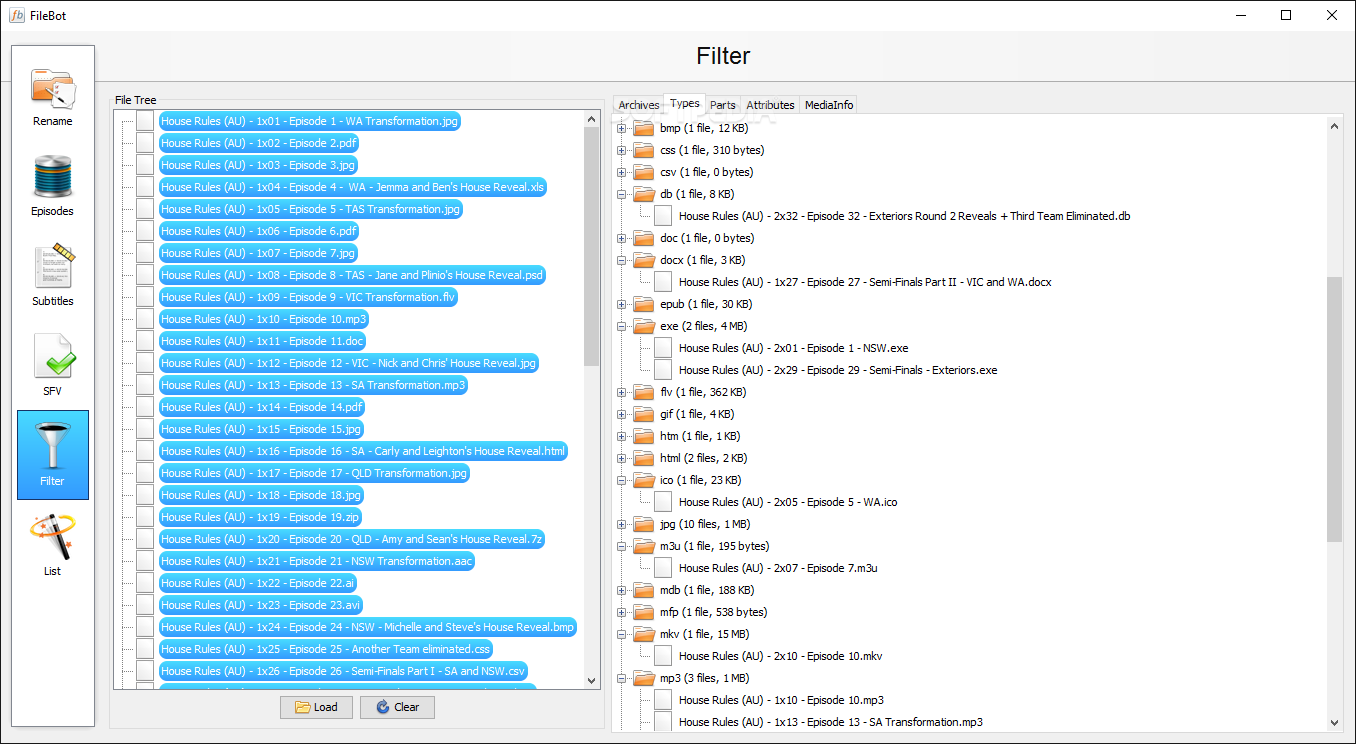The image size is (1356, 744).
Task: Click the Types panel scrollbar thumb
Action: pyautogui.click(x=1334, y=410)
